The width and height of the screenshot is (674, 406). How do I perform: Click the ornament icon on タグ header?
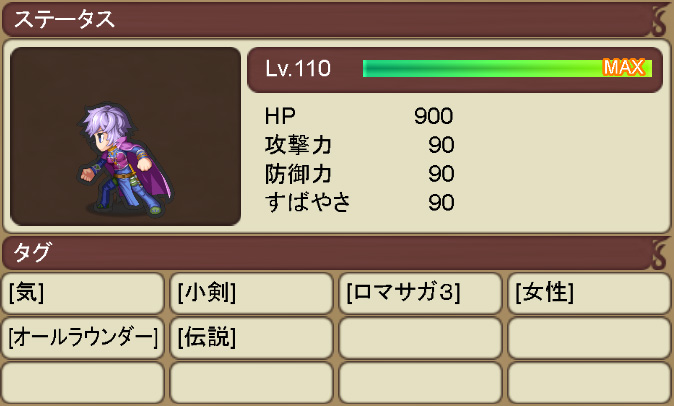(x=660, y=253)
